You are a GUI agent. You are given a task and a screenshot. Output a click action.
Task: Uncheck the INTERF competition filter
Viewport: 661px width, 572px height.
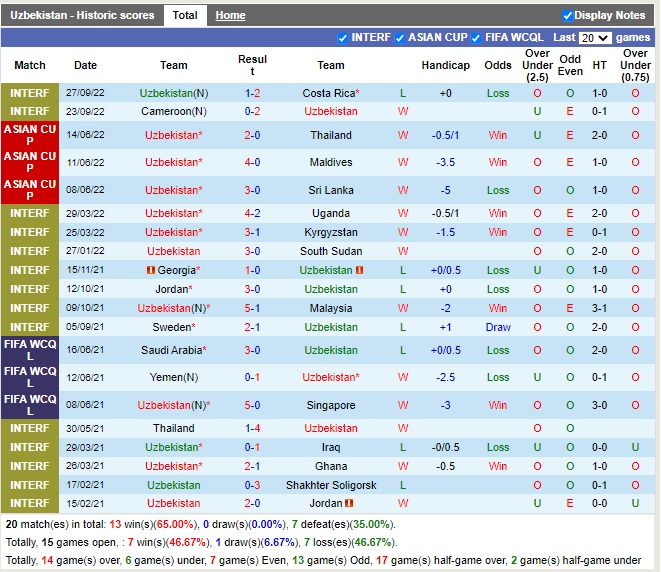coord(343,38)
